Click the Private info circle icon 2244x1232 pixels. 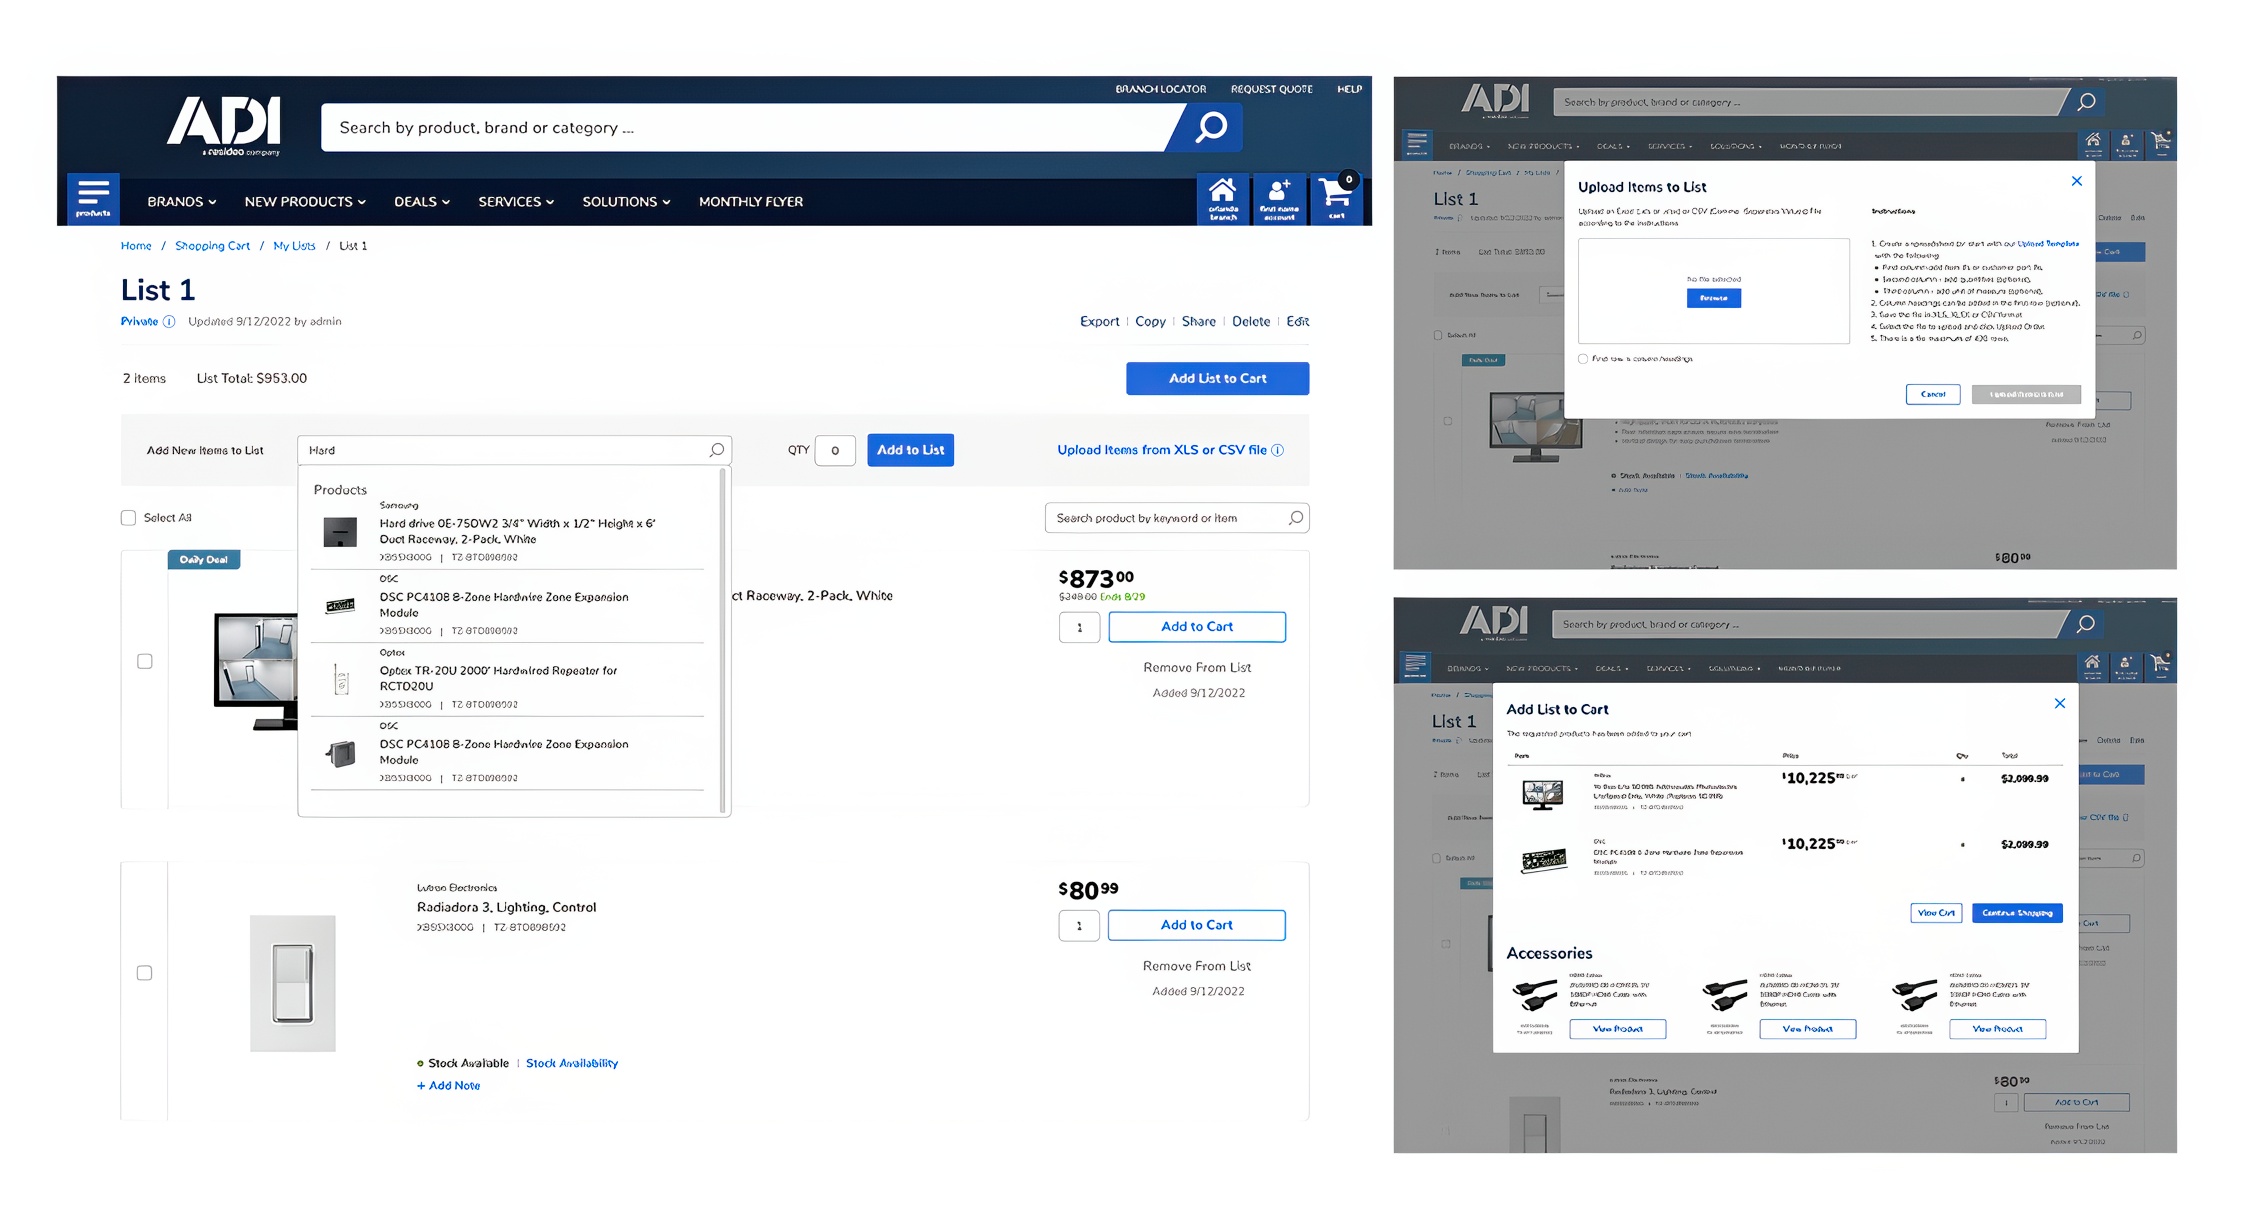click(169, 322)
